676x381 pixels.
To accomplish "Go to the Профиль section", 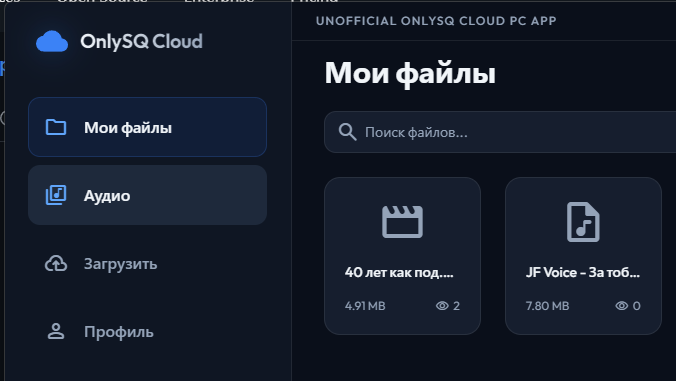I will coord(147,332).
